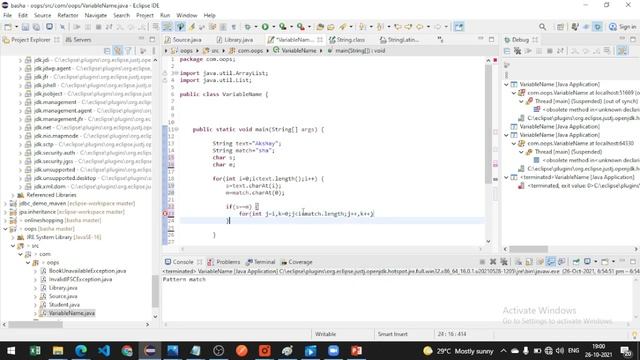Open the Refactor menu

[68, 15]
